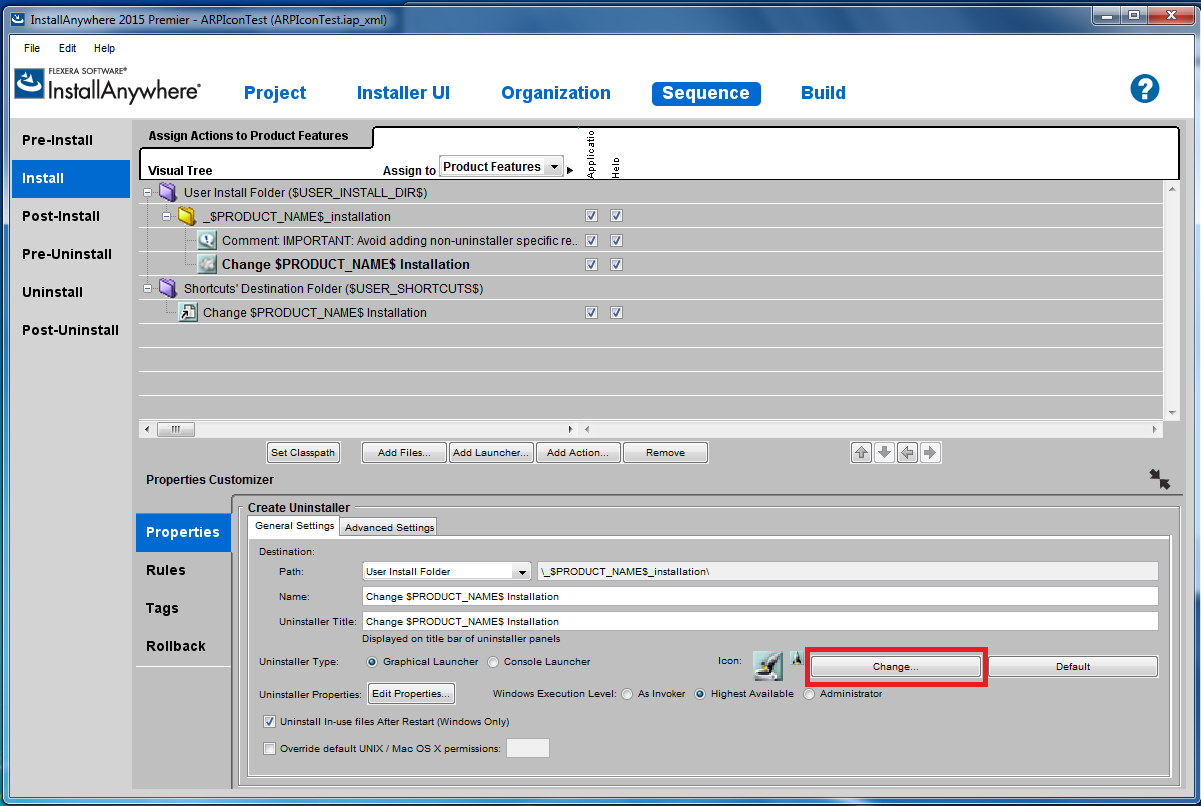Click the uninstaller icon preview image
The height and width of the screenshot is (806, 1201).
767,665
